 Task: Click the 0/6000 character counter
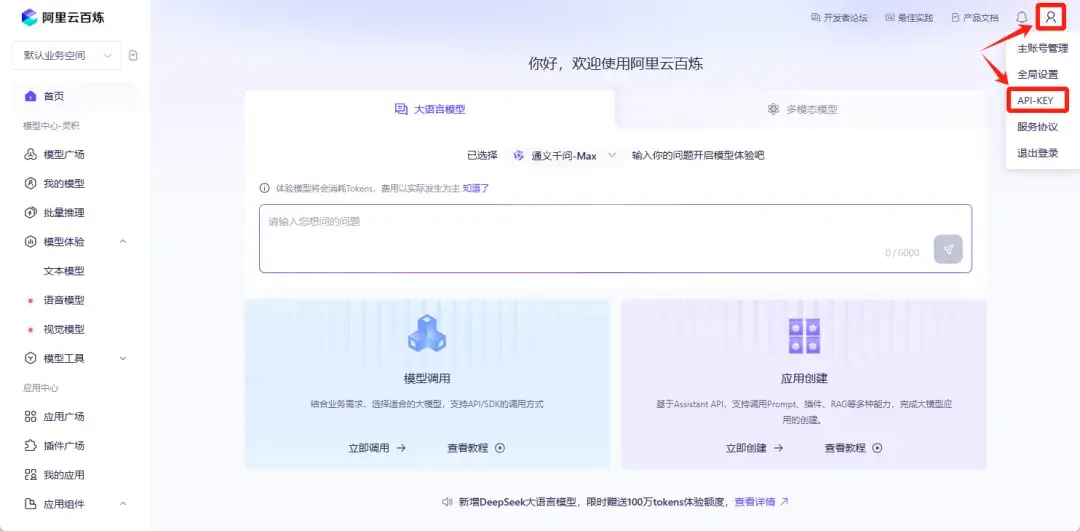pyautogui.click(x=902, y=253)
